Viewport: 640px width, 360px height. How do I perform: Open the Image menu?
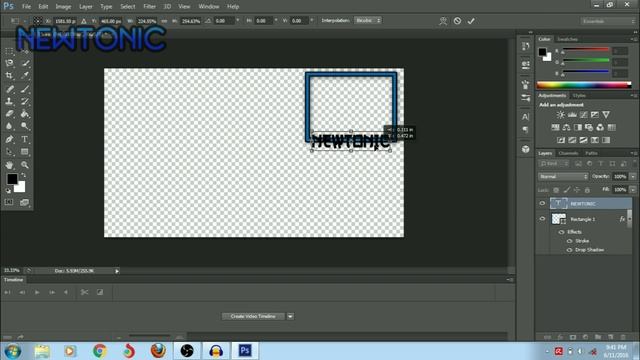tap(63, 7)
